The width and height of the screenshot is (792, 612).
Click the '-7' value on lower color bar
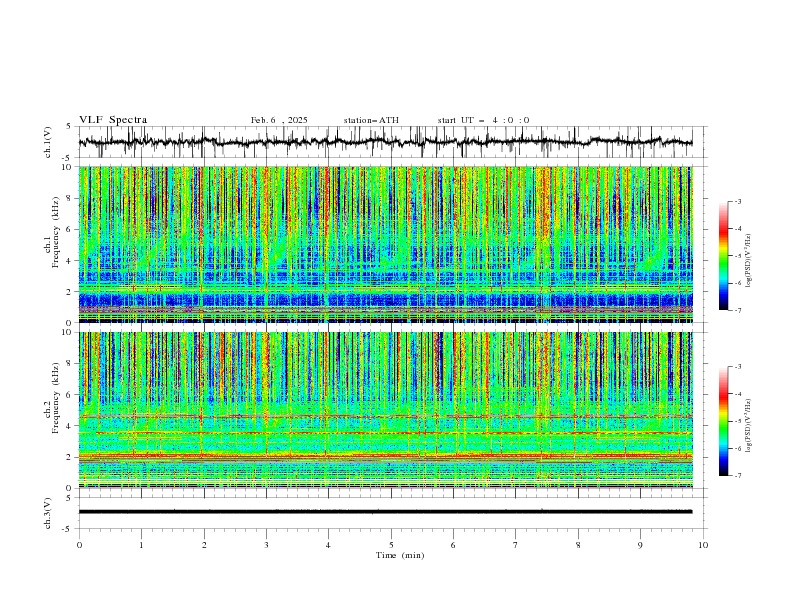737,476
